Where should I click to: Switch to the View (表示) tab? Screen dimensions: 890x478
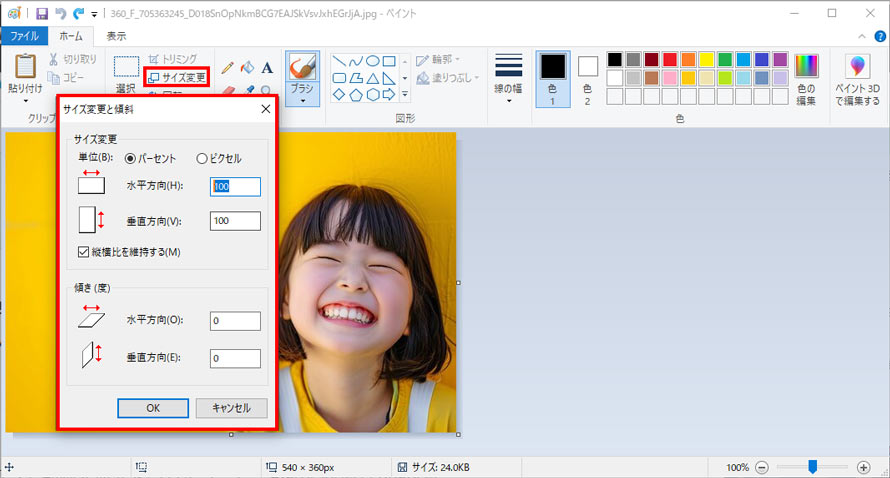[x=116, y=36]
